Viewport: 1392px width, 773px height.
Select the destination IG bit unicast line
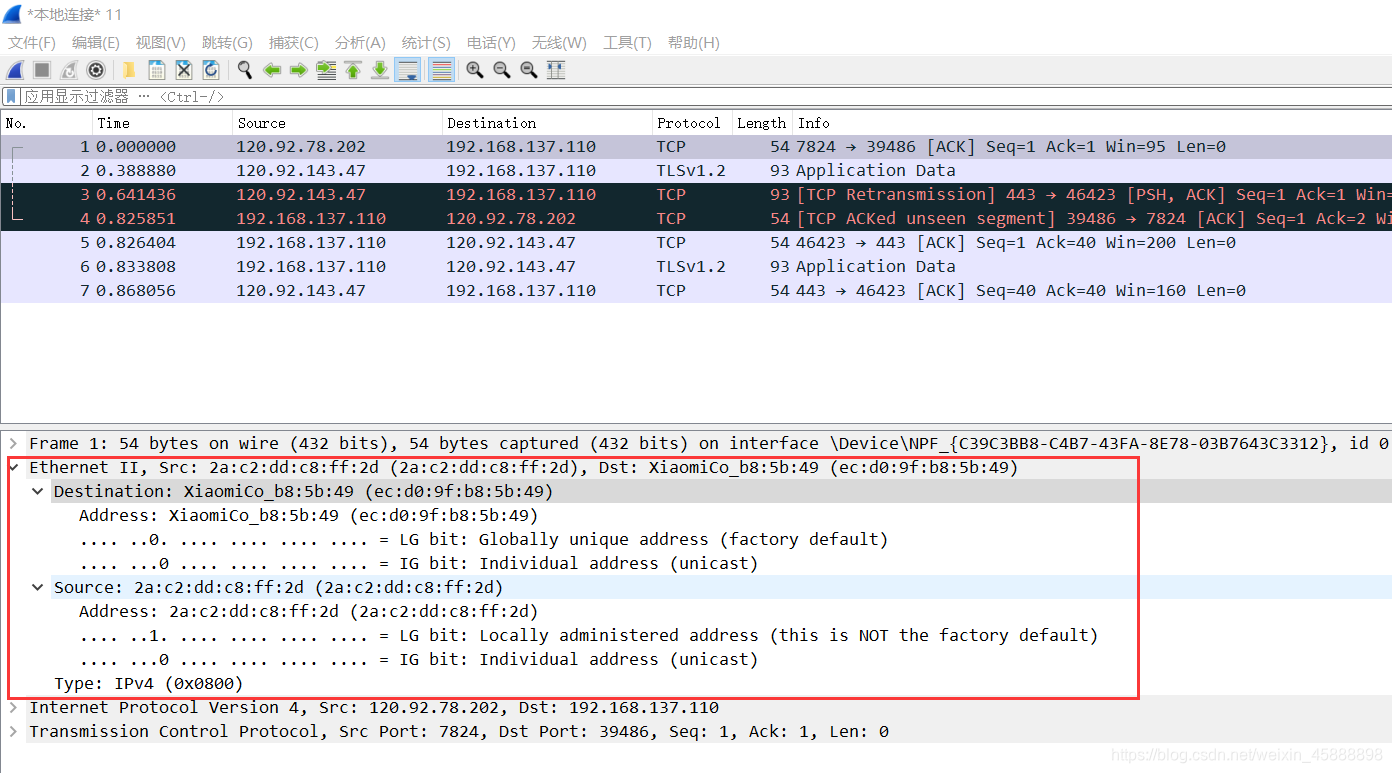pos(419,563)
